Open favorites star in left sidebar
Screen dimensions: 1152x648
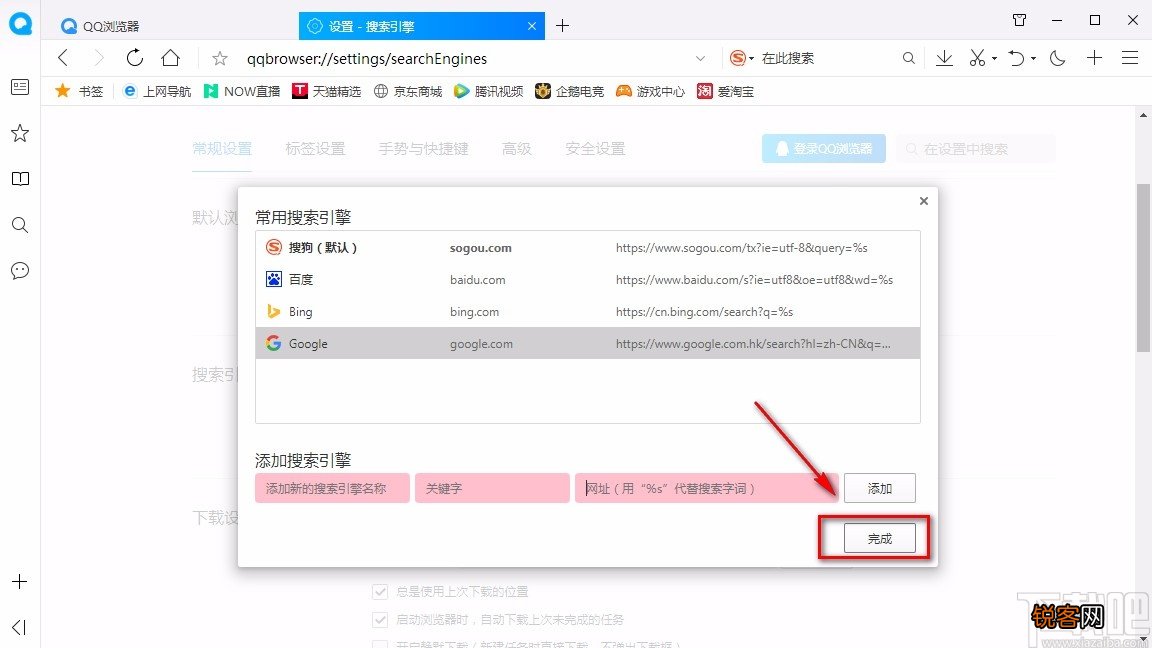pyautogui.click(x=20, y=133)
